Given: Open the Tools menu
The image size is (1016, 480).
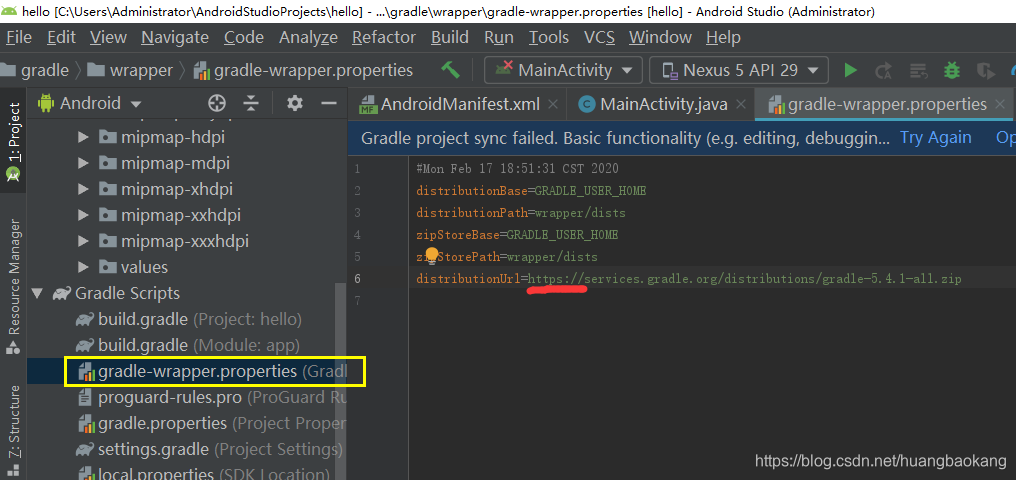Looking at the screenshot, I should (549, 38).
